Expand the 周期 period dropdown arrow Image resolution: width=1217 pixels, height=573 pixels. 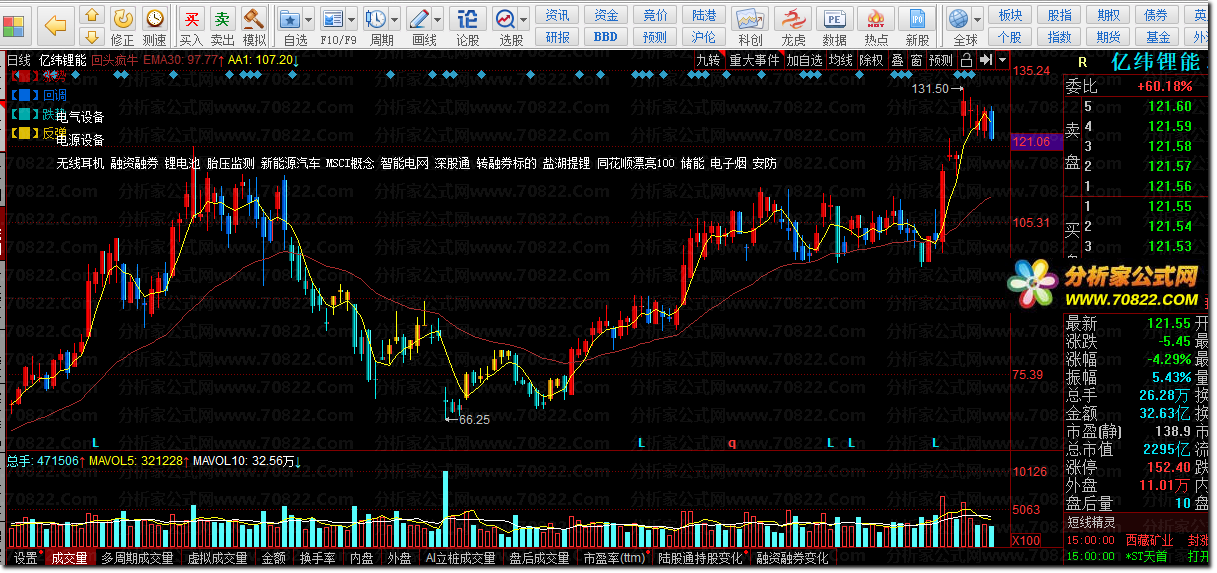click(x=396, y=18)
